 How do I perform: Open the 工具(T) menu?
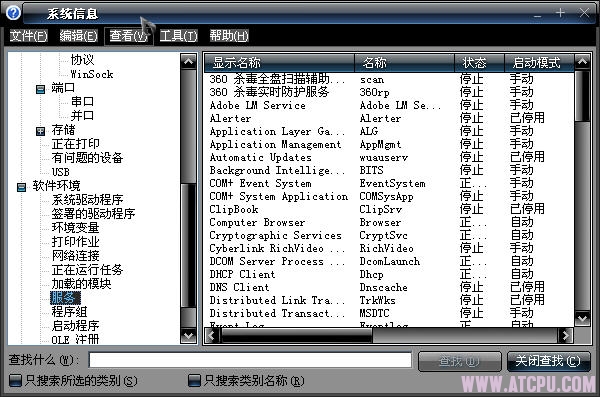(x=178, y=36)
